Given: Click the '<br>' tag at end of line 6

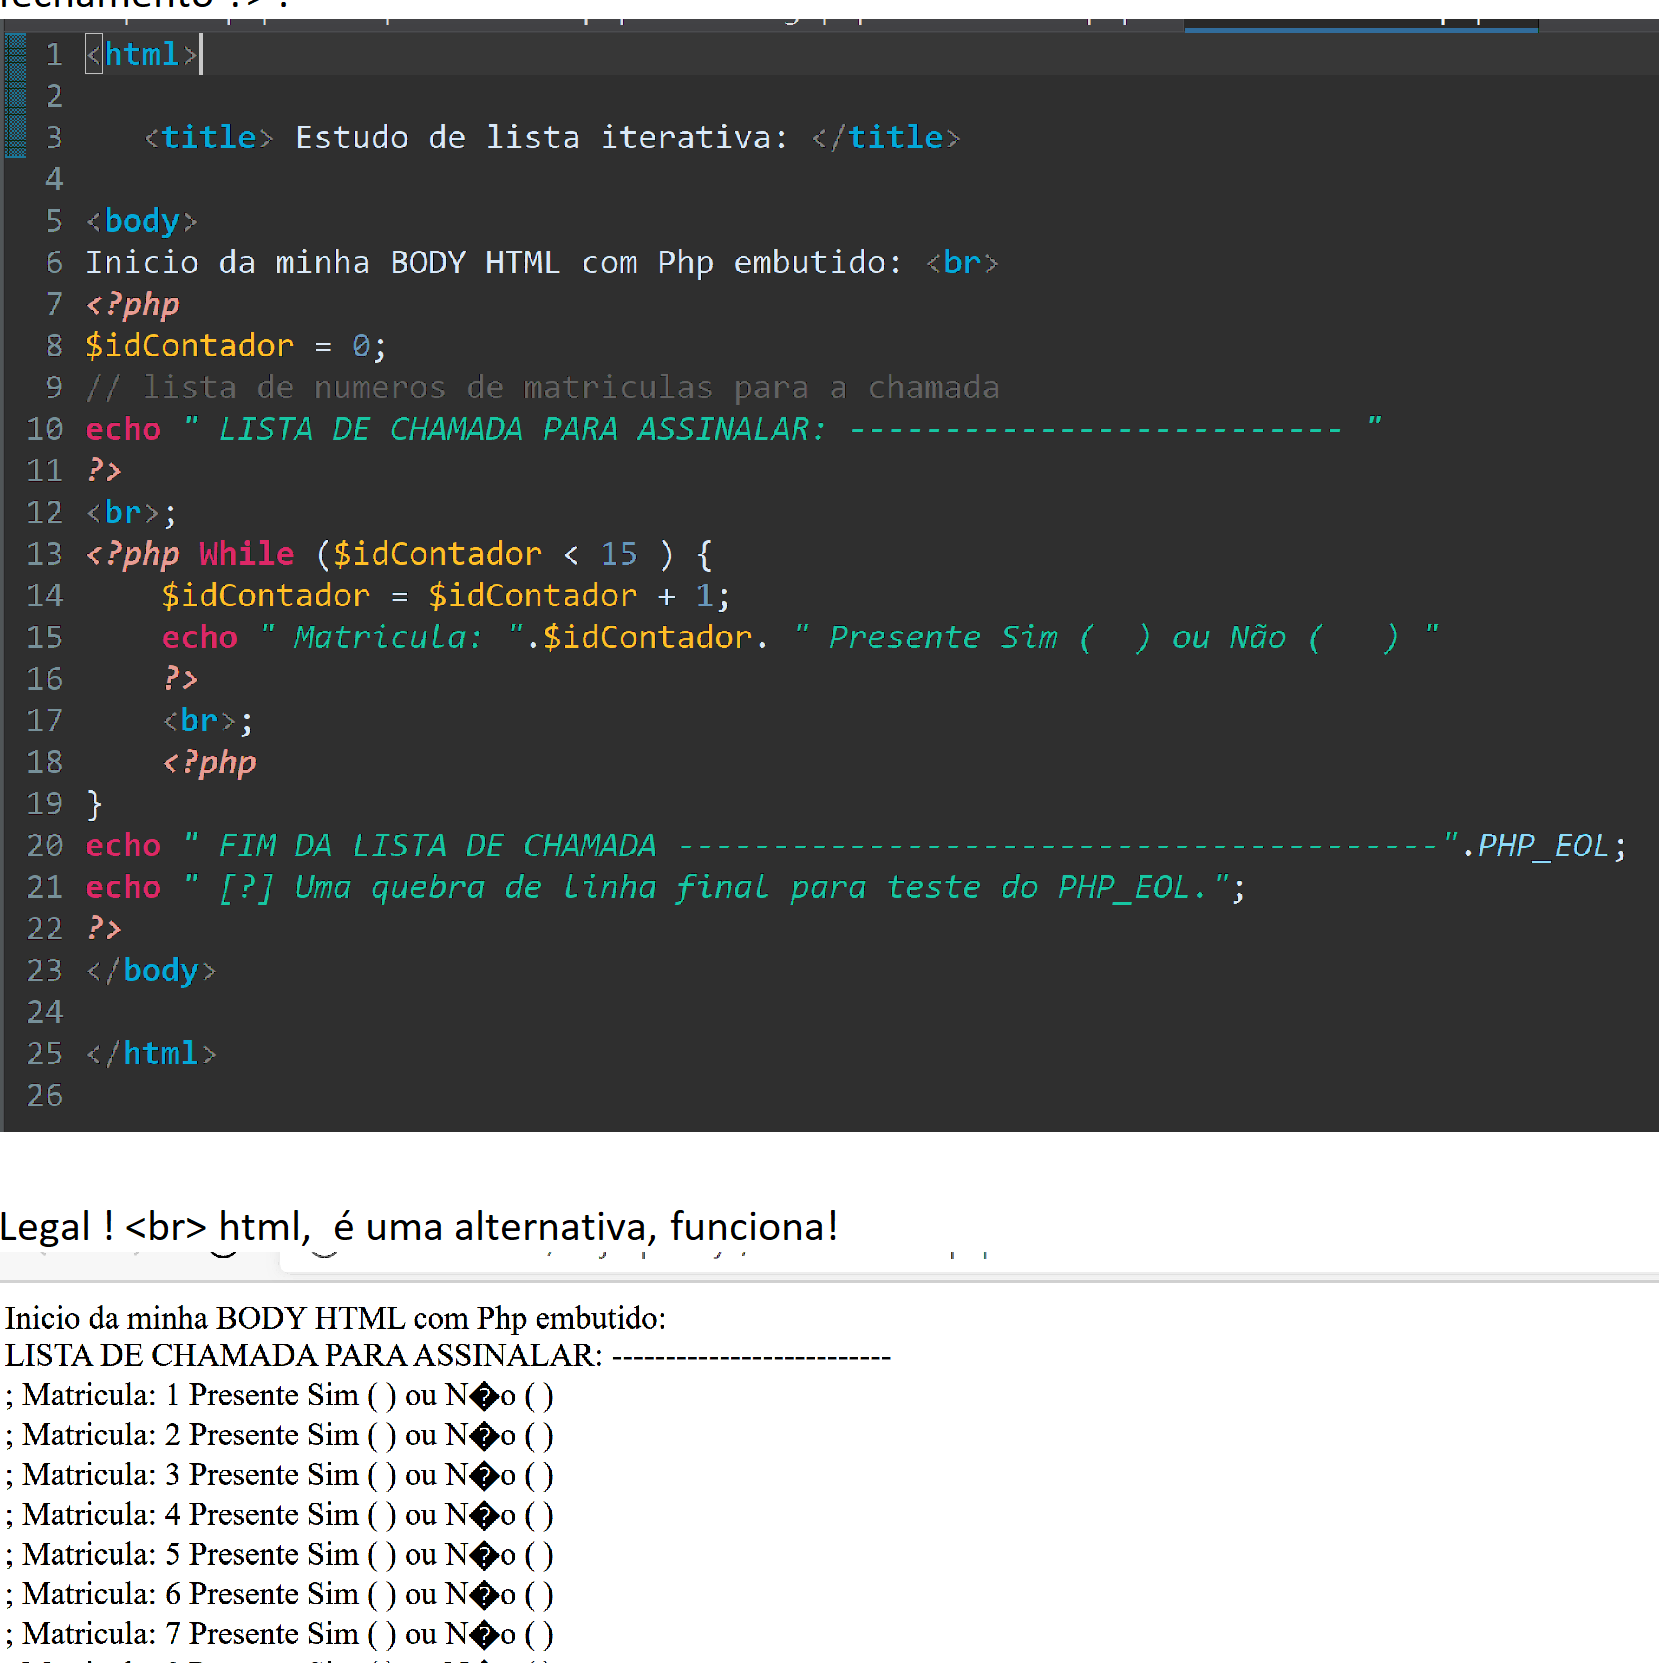Looking at the screenshot, I should coord(962,262).
